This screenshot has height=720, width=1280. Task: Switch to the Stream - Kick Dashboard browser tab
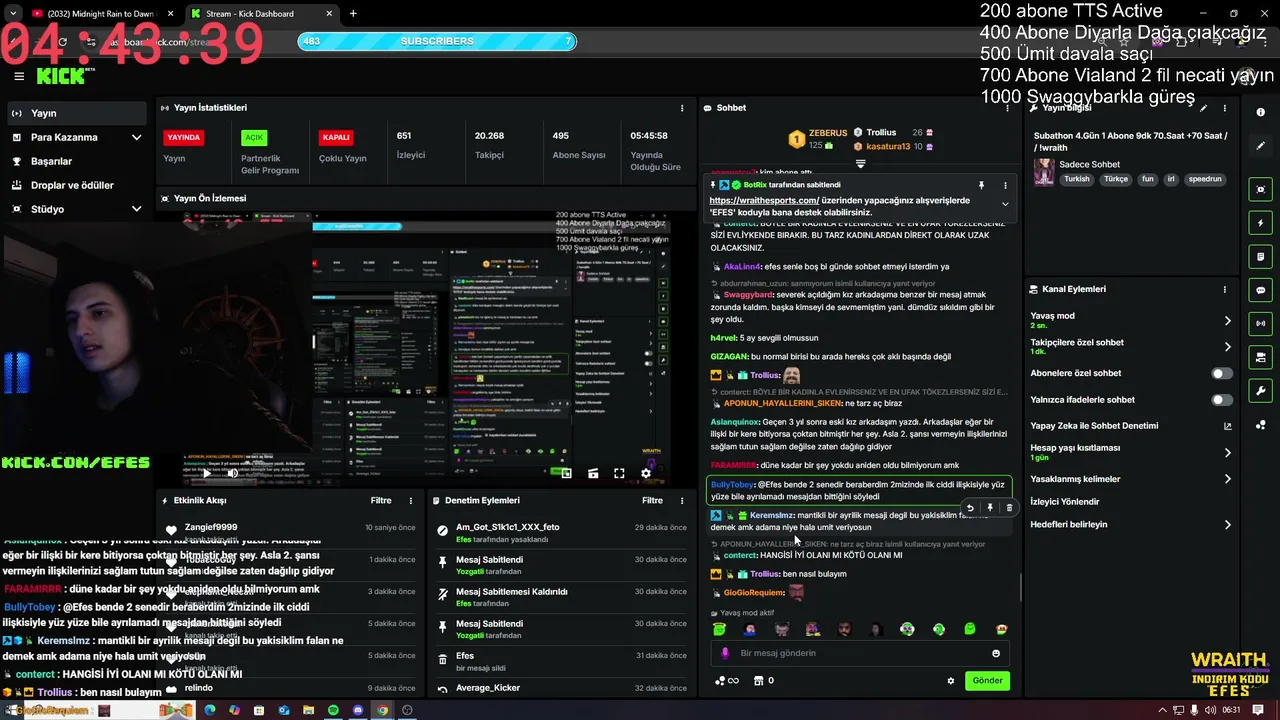point(261,14)
